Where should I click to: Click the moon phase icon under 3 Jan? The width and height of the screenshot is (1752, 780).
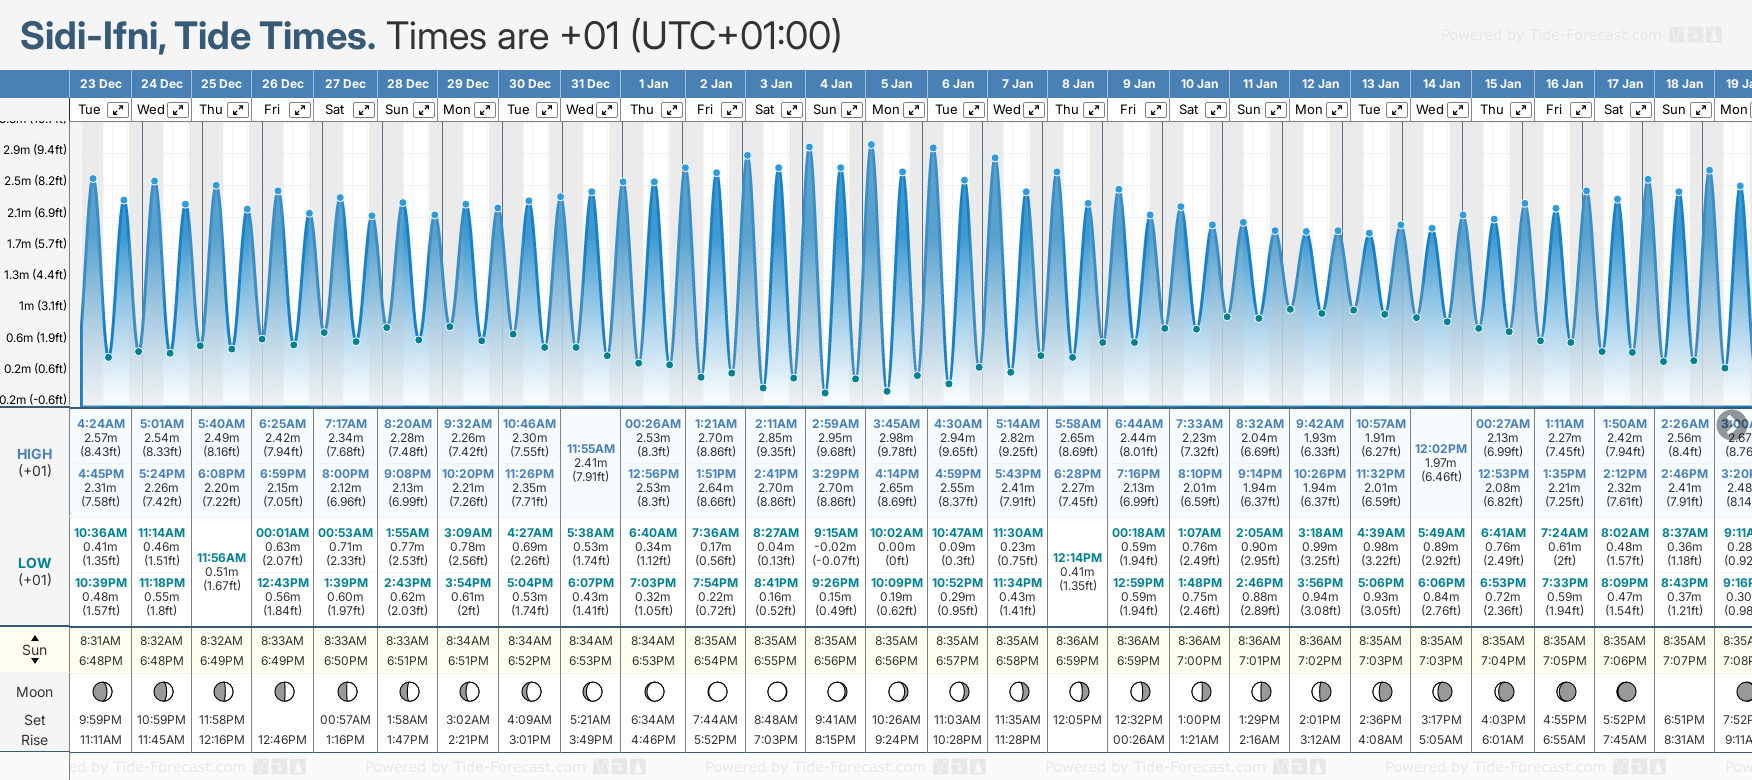777,692
